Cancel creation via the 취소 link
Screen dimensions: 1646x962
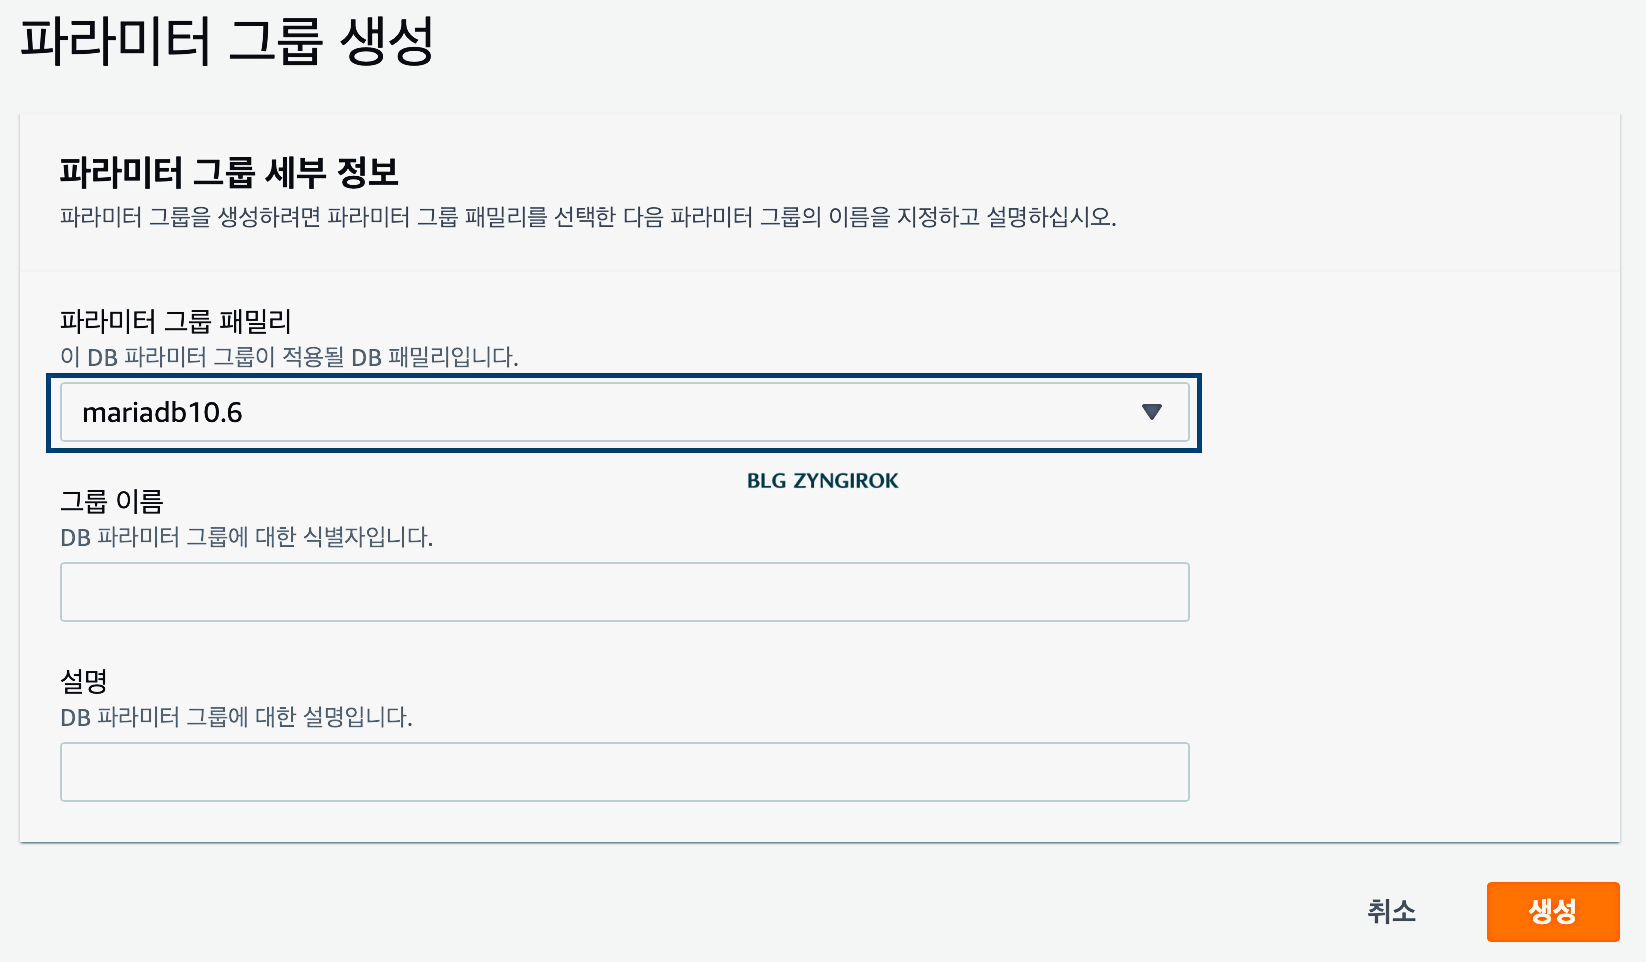click(1391, 911)
